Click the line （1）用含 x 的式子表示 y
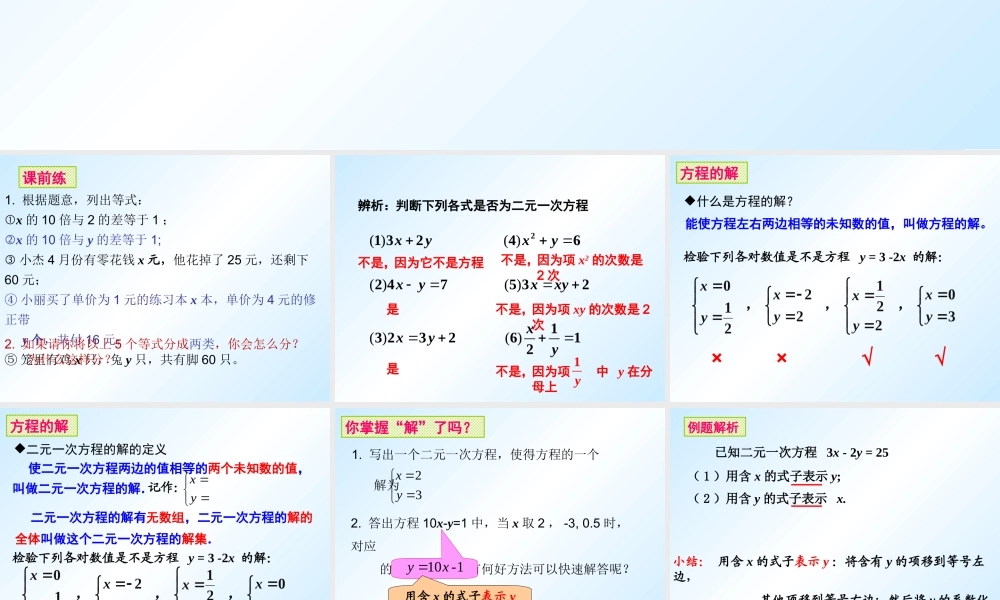 (766, 476)
